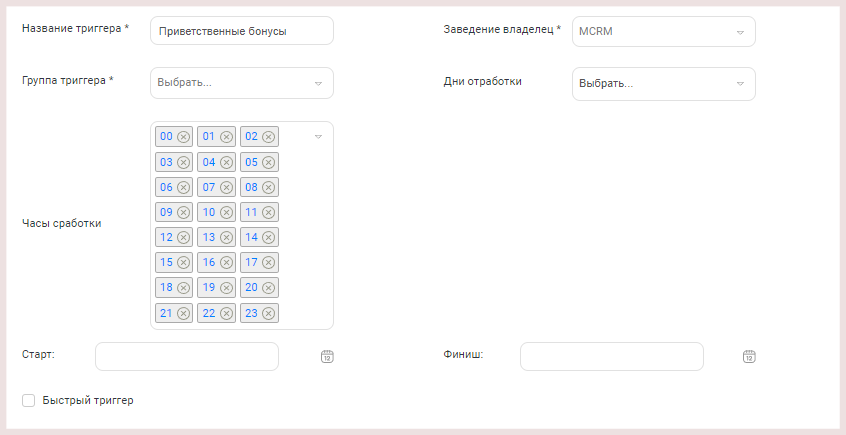Open the Старт calendar date picker
This screenshot has height=435, width=846.
pos(327,356)
